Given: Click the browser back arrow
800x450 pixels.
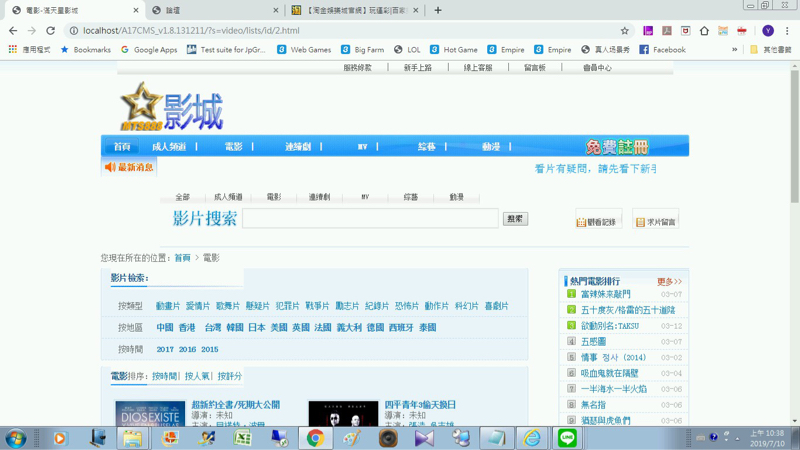Looking at the screenshot, I should point(13,31).
